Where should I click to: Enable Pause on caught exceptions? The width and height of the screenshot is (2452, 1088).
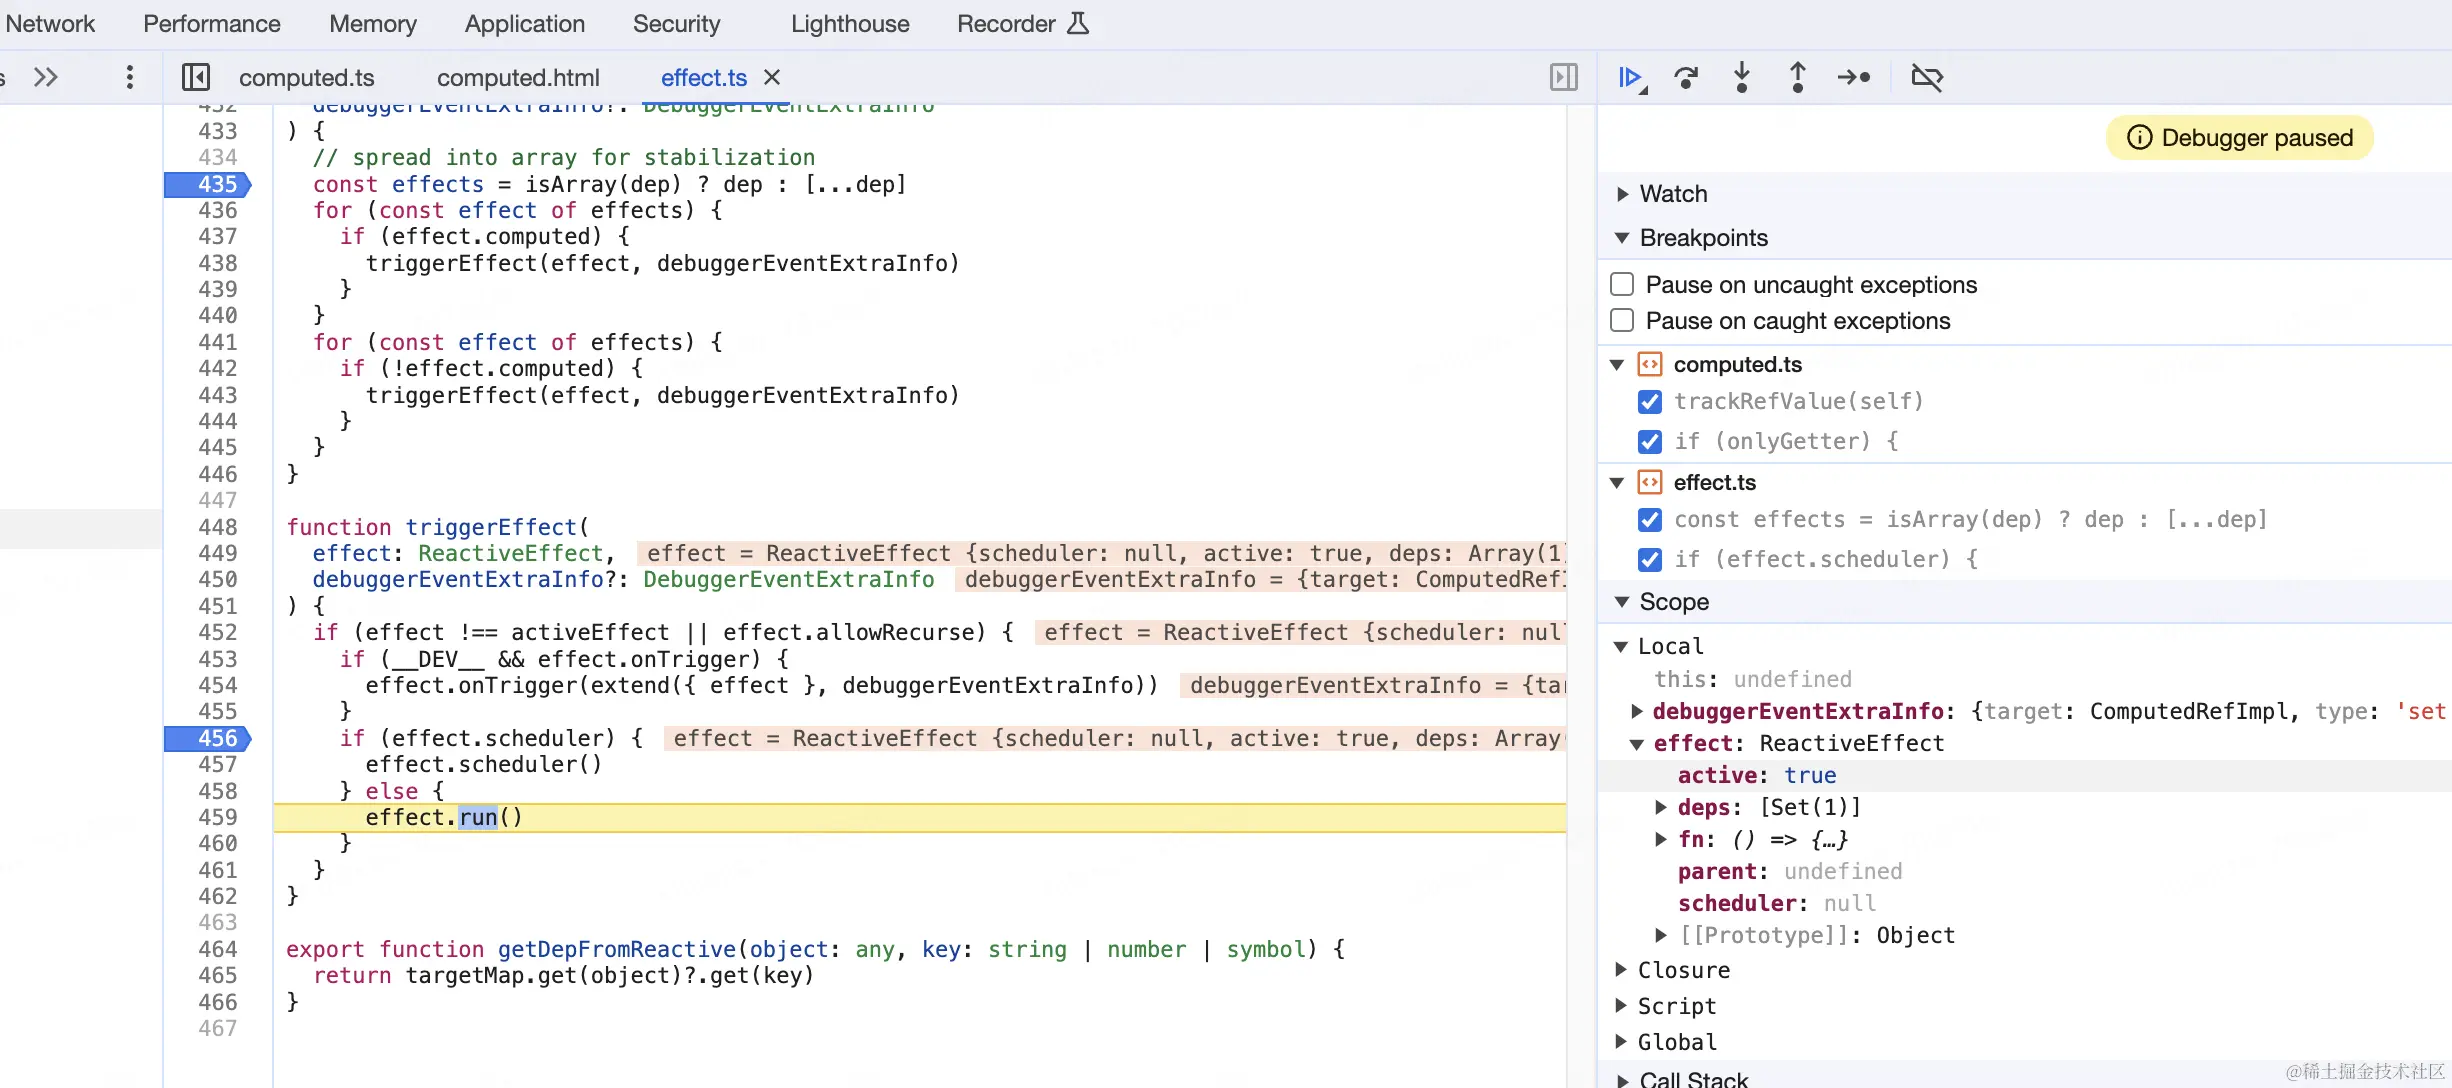(x=1622, y=321)
